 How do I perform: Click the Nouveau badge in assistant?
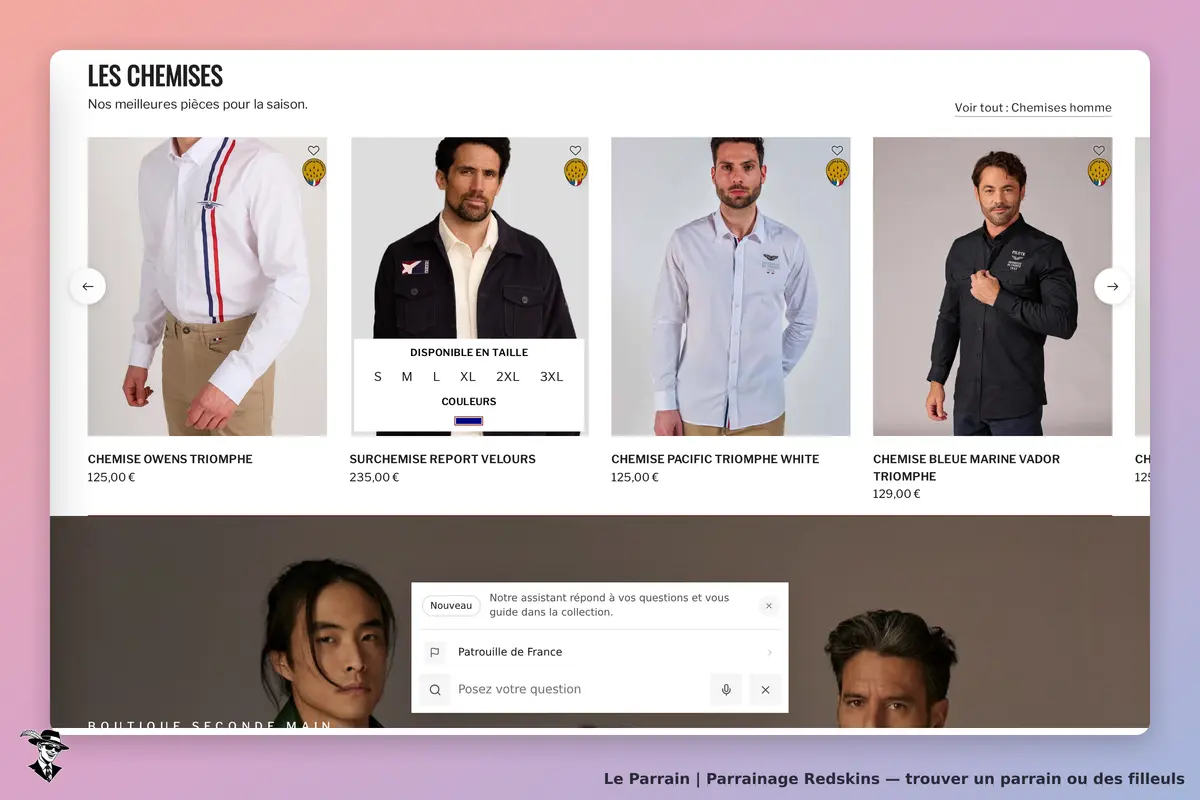click(x=451, y=606)
